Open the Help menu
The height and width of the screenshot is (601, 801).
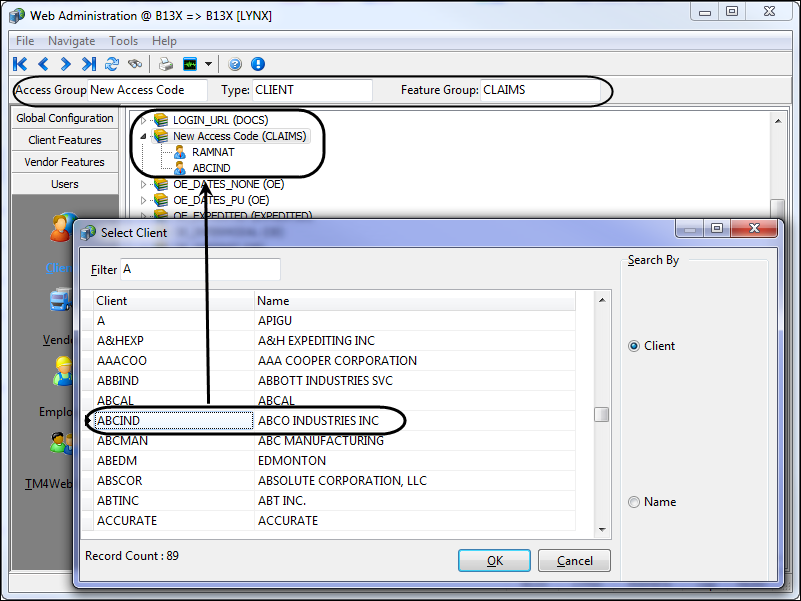pos(164,41)
